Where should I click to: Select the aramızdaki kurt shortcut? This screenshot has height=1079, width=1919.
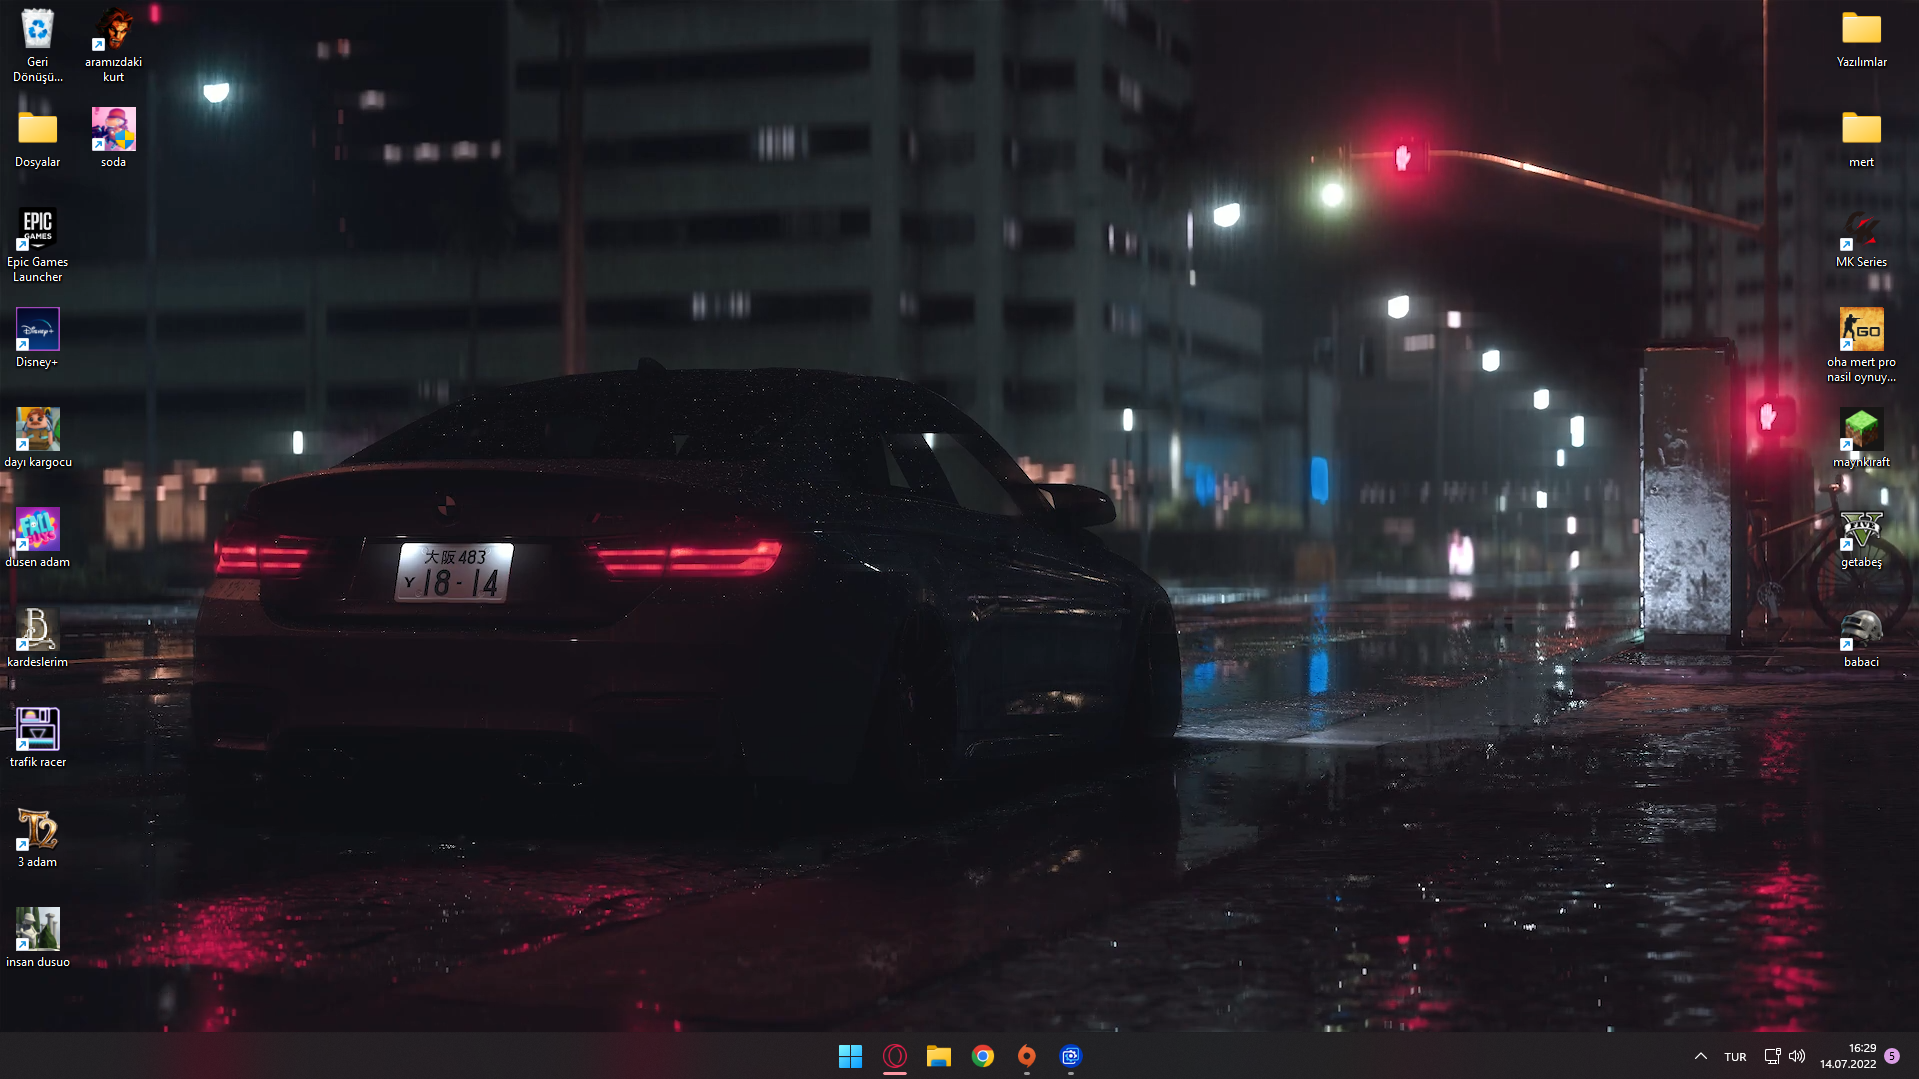click(x=113, y=45)
